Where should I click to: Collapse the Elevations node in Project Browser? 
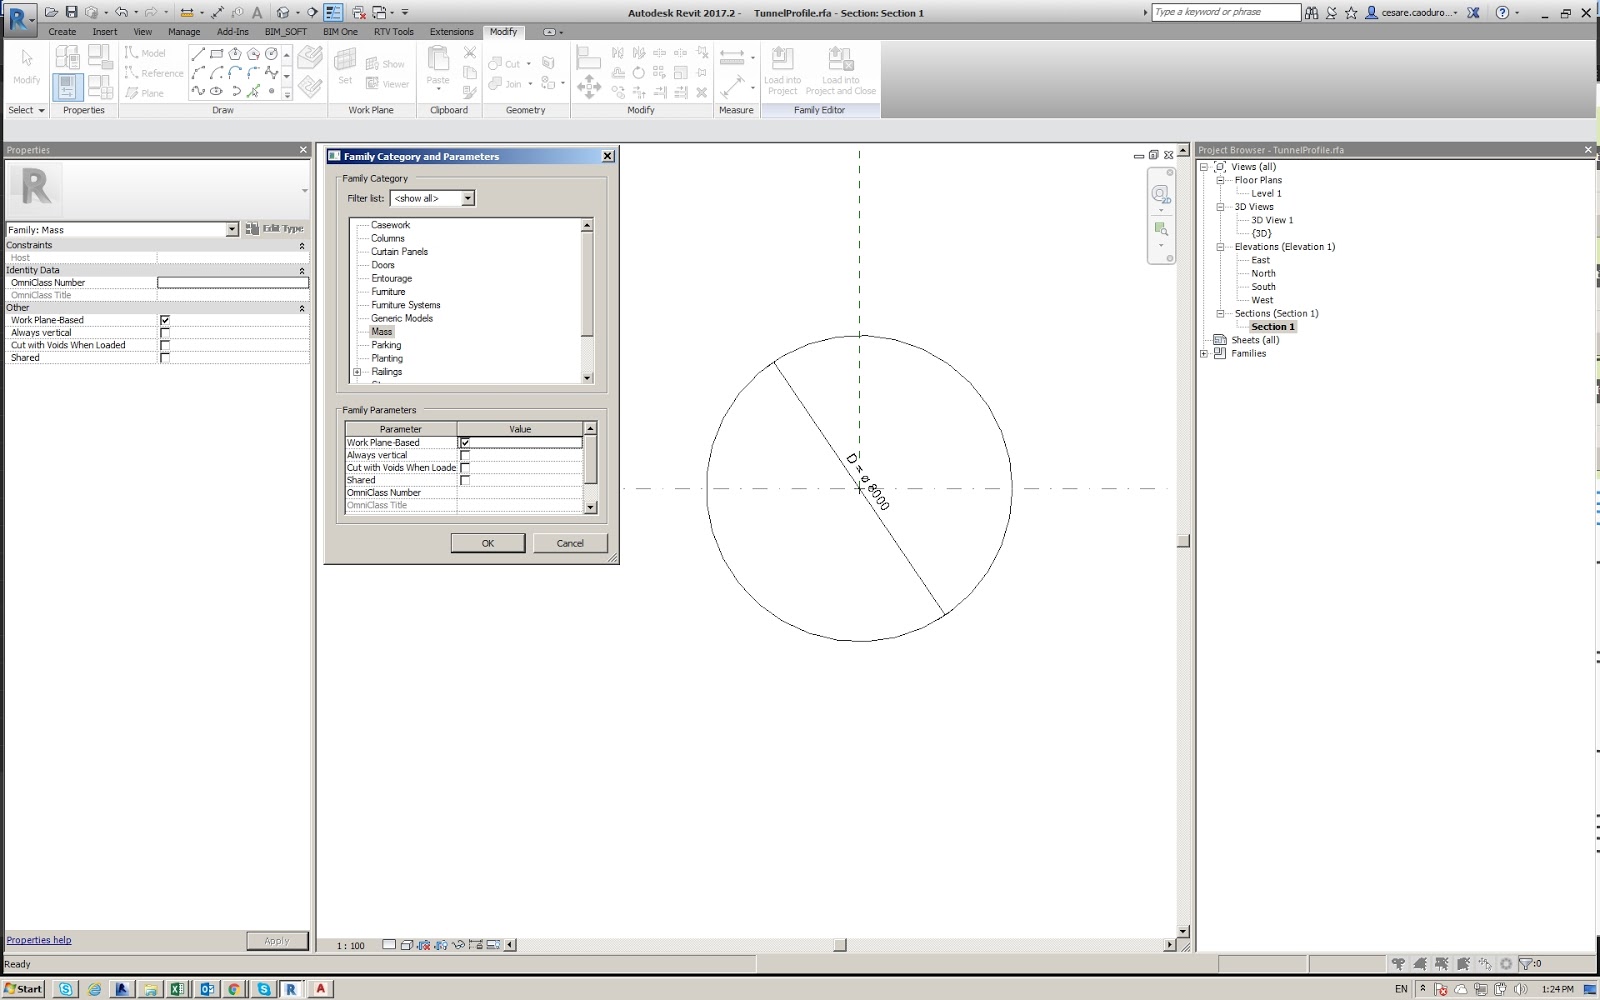coord(1220,247)
